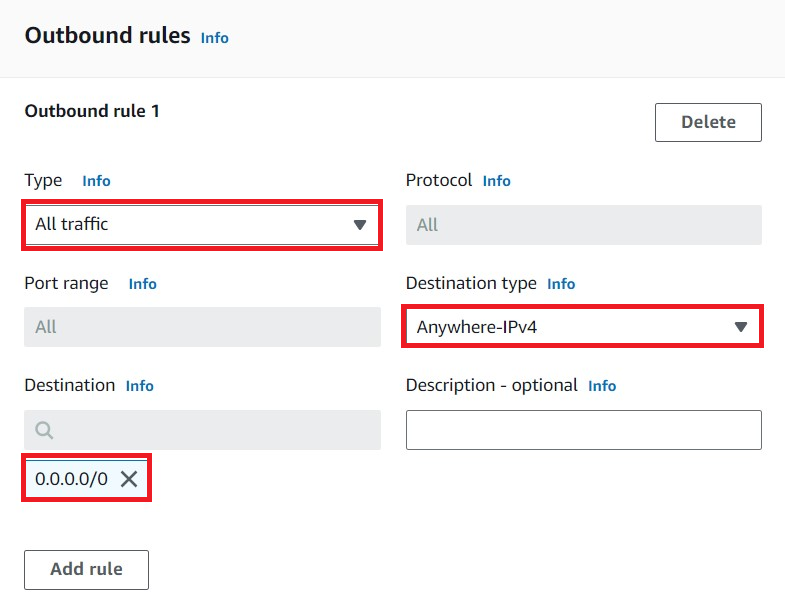
Task: Click the disabled Port range field
Action: pyautogui.click(x=202, y=327)
